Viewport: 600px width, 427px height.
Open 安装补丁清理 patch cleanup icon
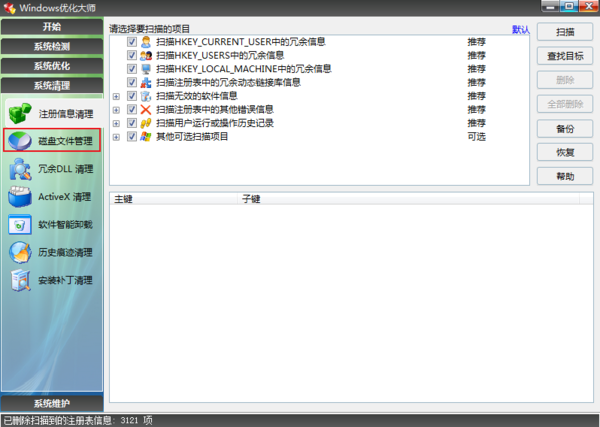click(21, 280)
